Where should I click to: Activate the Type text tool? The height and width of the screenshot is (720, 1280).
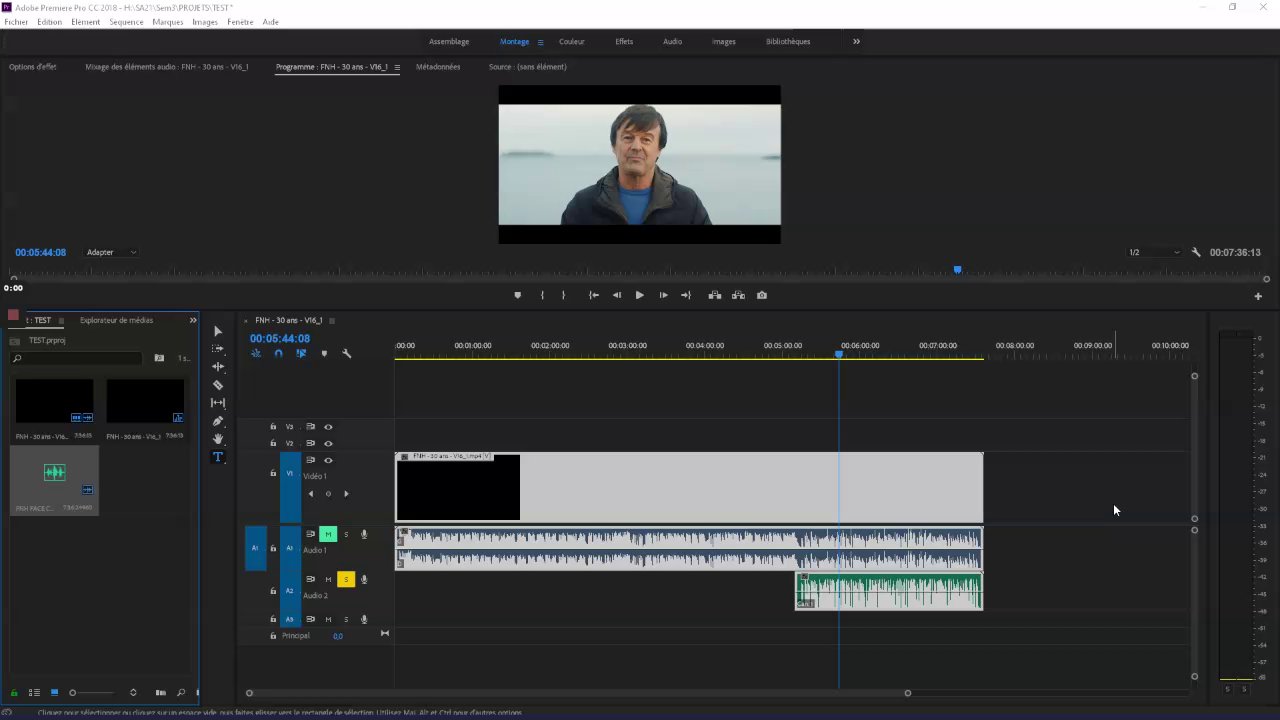pyautogui.click(x=218, y=457)
